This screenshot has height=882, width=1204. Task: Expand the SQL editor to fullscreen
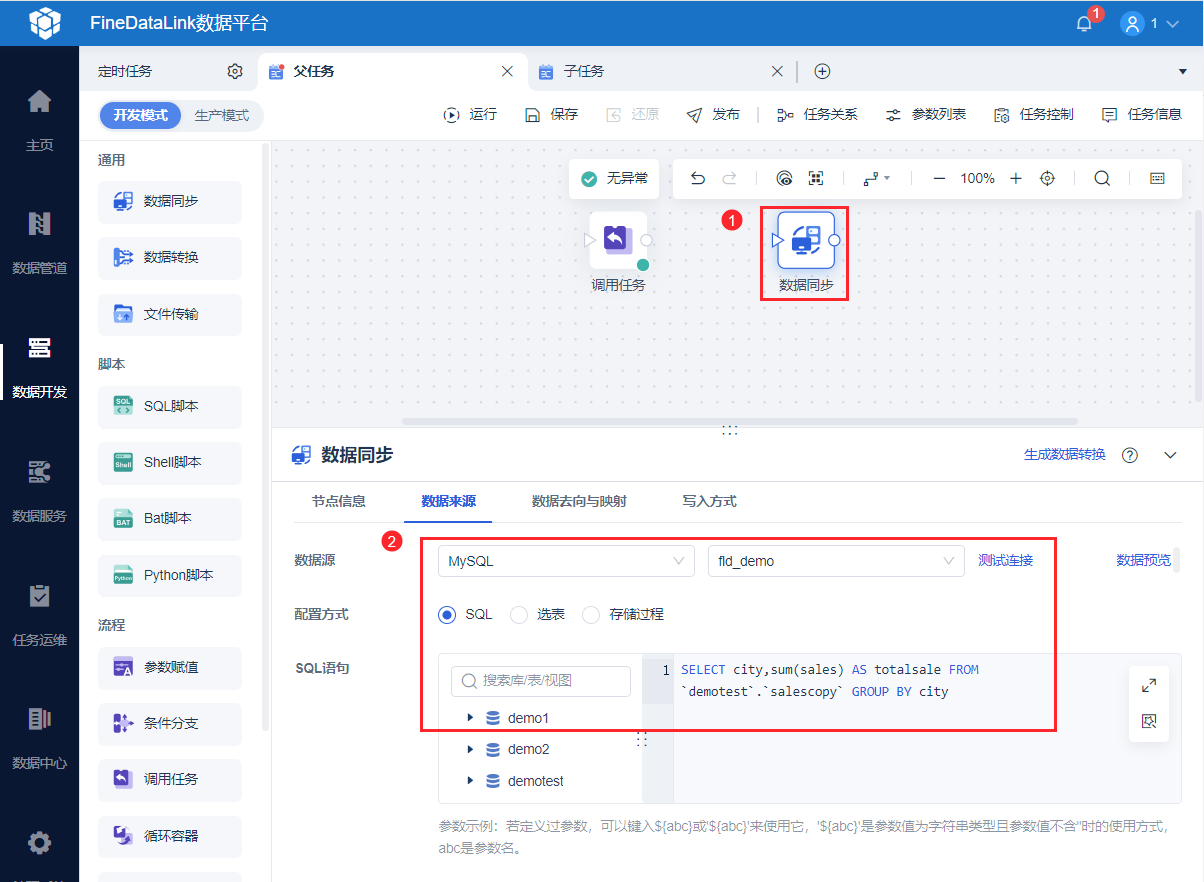1149,685
